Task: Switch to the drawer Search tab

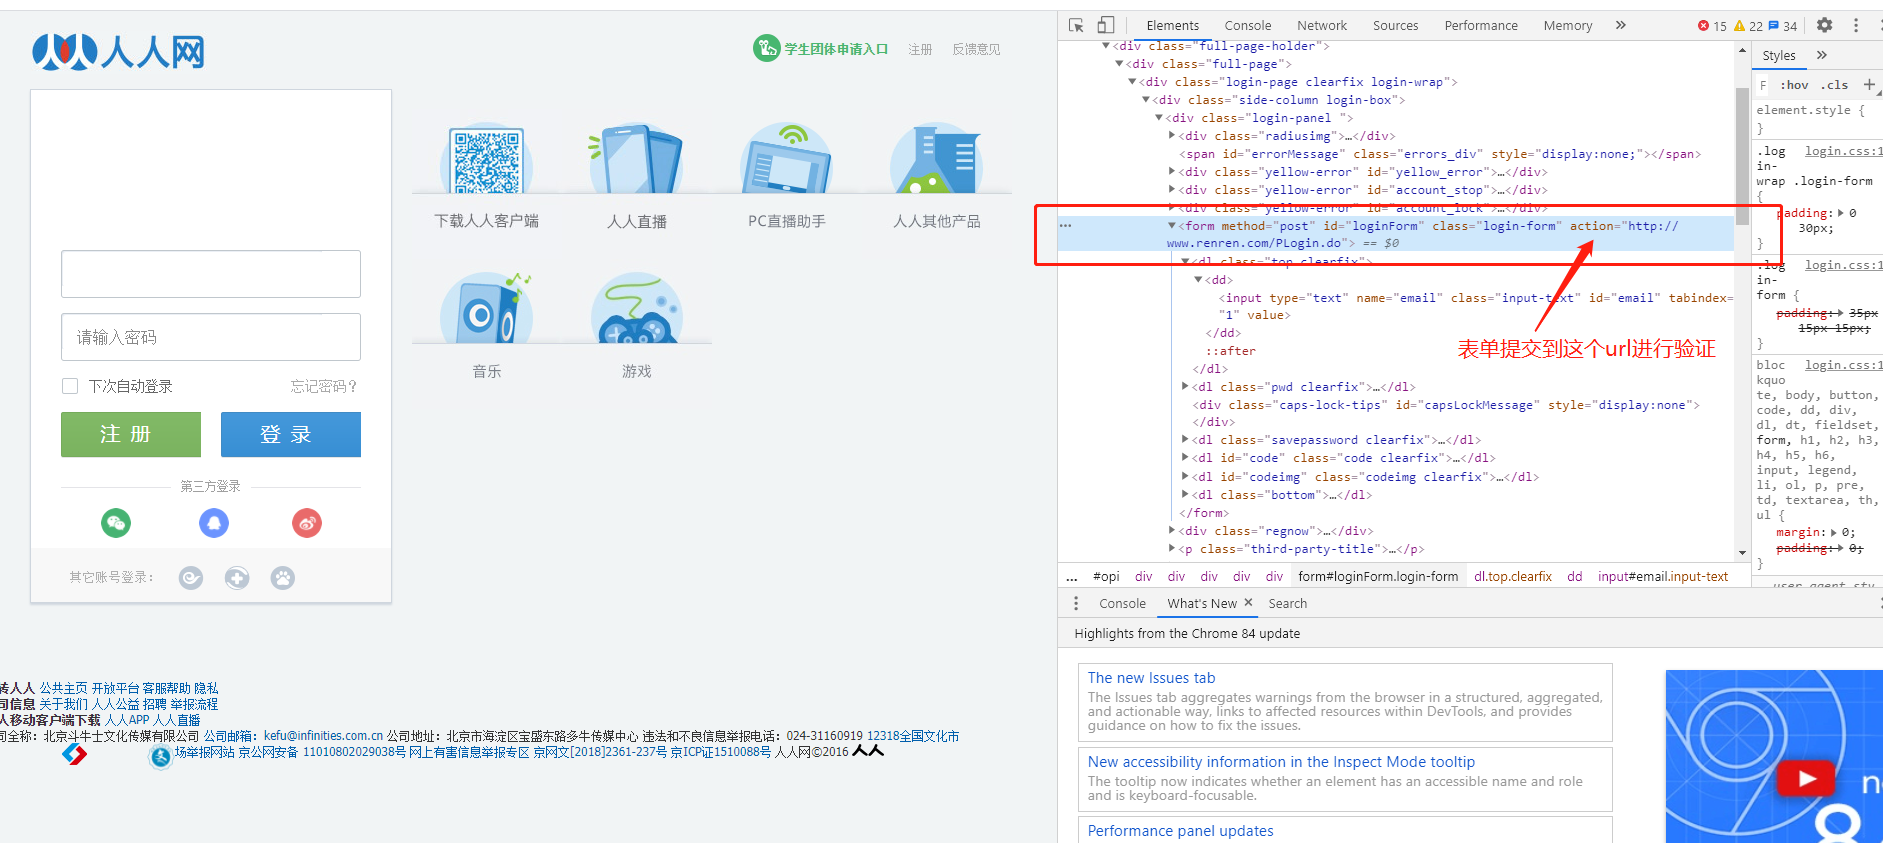Action: pyautogui.click(x=1288, y=604)
